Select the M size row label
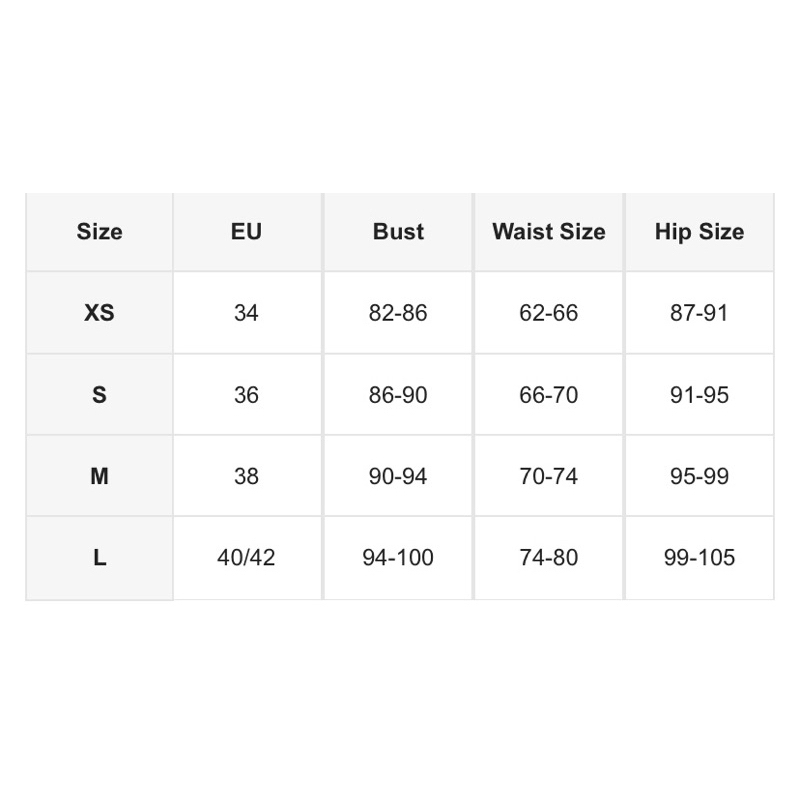 point(99,476)
